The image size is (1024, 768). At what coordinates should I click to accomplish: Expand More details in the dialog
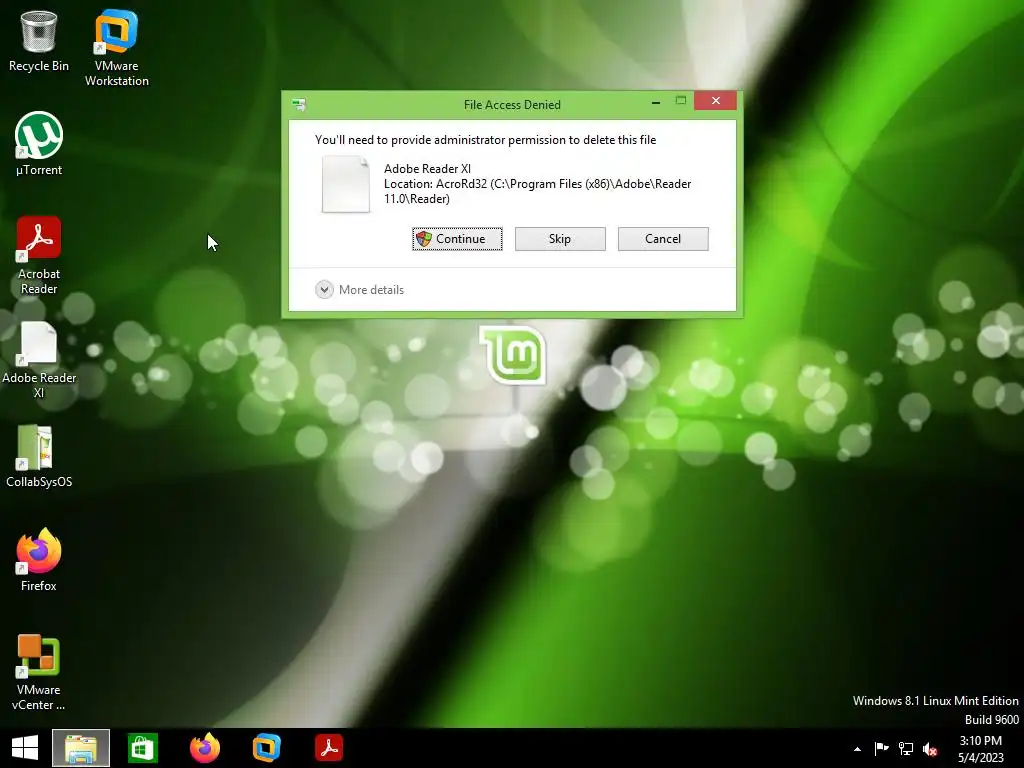[x=359, y=289]
